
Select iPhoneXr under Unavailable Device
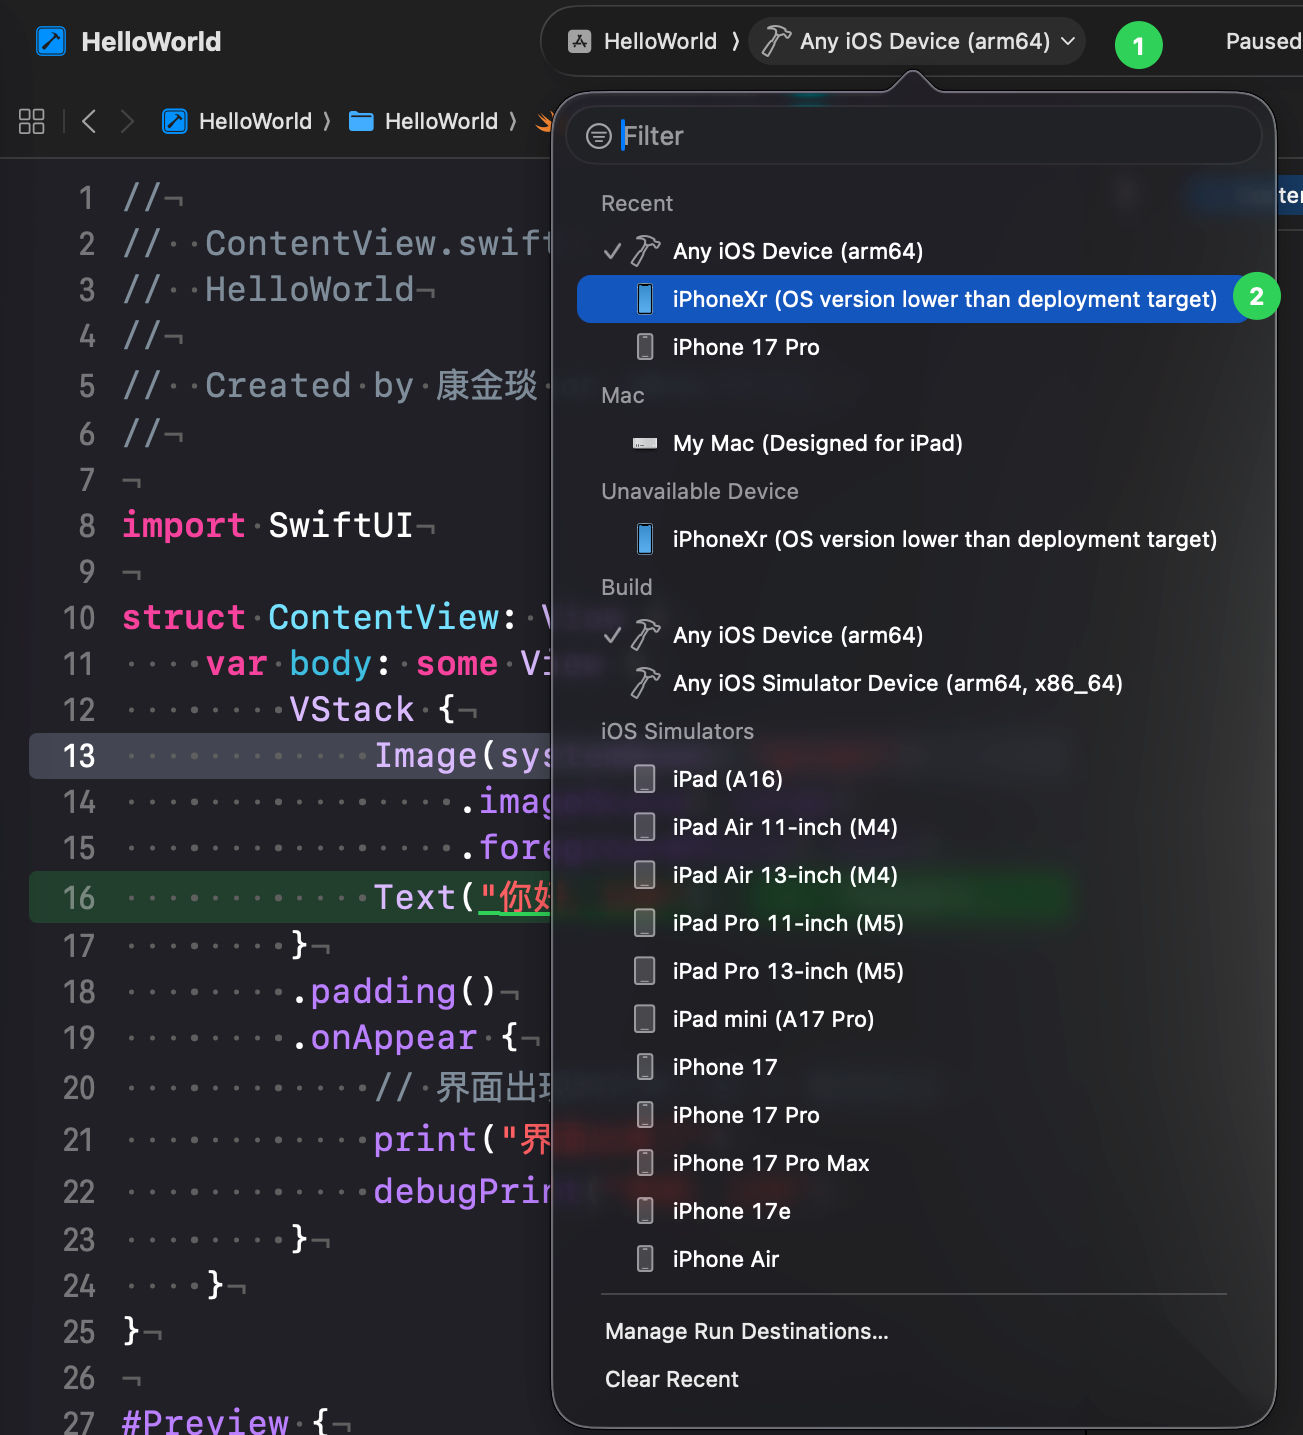[x=914, y=539]
